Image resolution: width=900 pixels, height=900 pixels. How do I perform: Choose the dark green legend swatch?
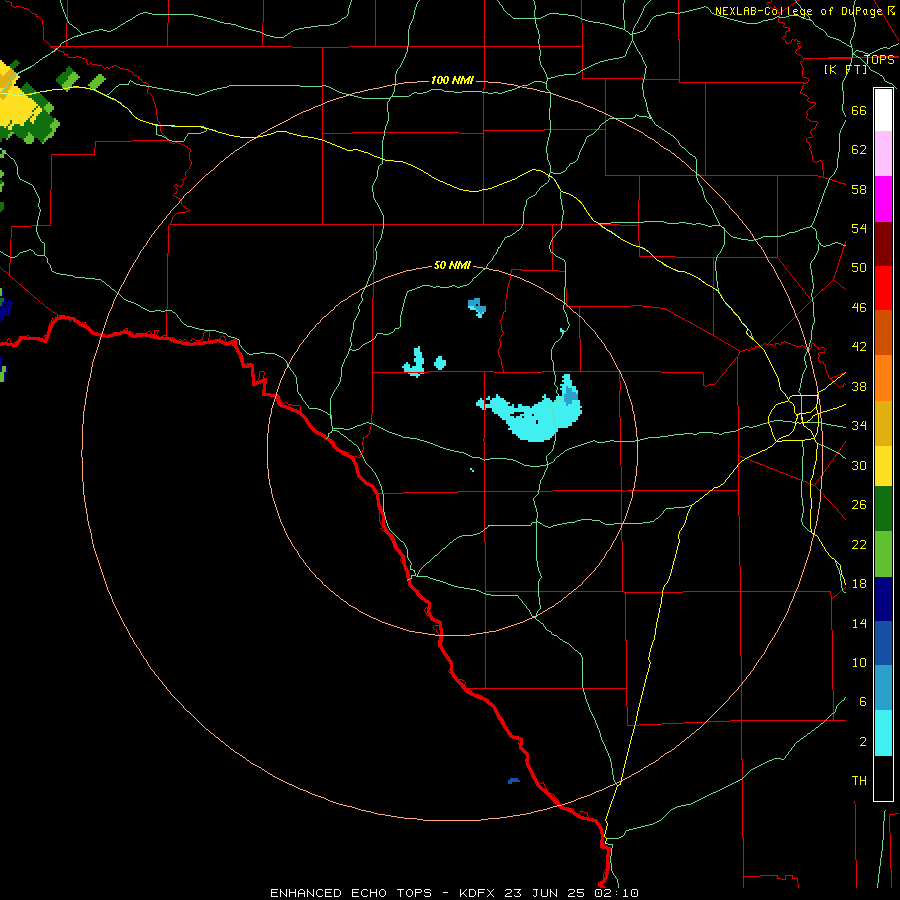click(883, 509)
